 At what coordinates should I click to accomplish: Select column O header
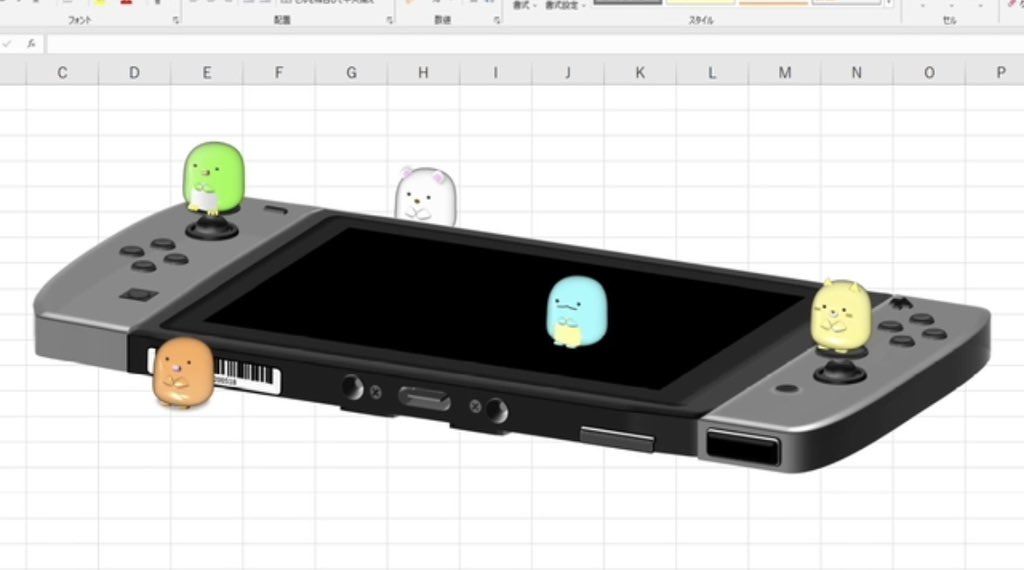click(x=929, y=72)
